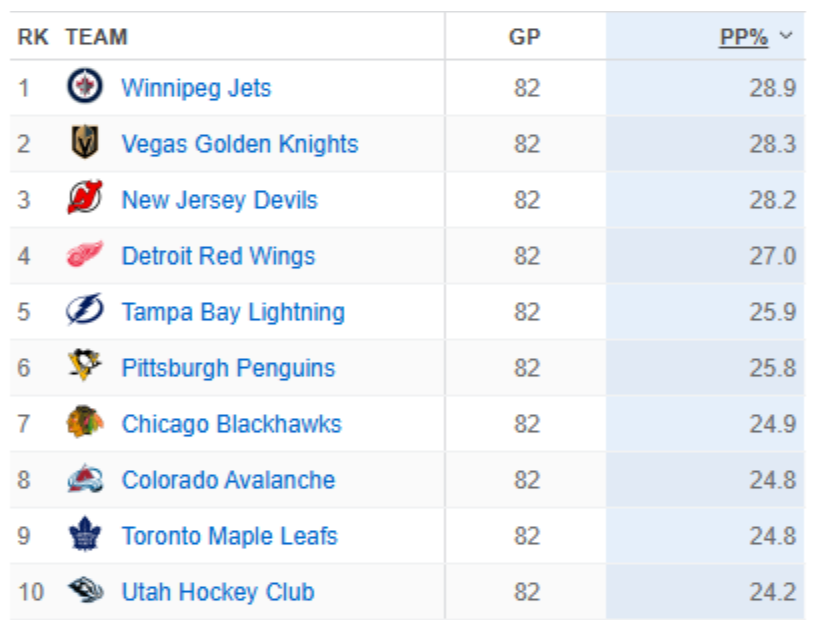Click the Vegas Golden Knights logo

(x=85, y=142)
